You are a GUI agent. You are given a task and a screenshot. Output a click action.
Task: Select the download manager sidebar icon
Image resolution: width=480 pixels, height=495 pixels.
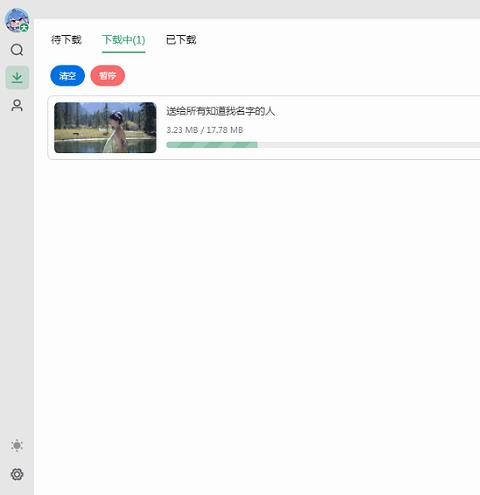(x=17, y=78)
